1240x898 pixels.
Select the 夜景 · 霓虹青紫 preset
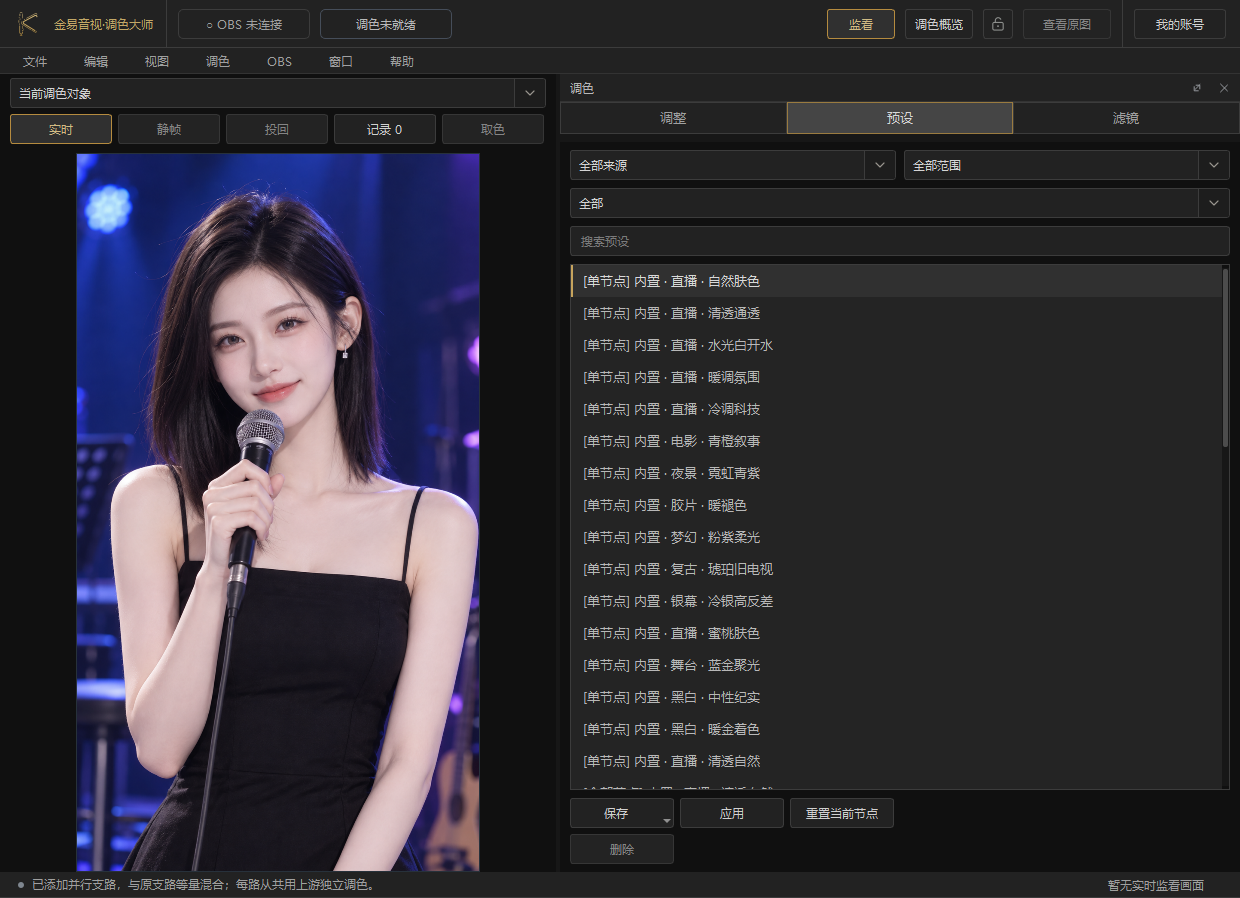[x=896, y=473]
